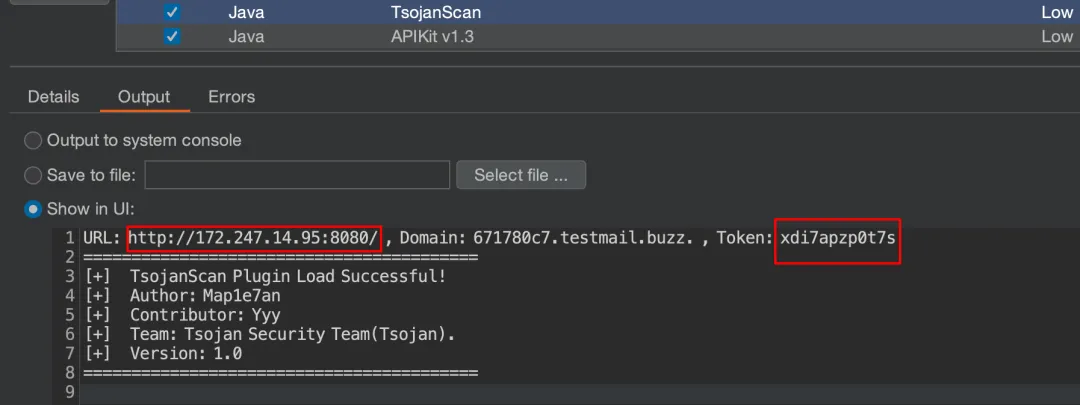Click the token xdi7apzp0t7s text
The height and width of the screenshot is (405, 1080).
(838, 238)
